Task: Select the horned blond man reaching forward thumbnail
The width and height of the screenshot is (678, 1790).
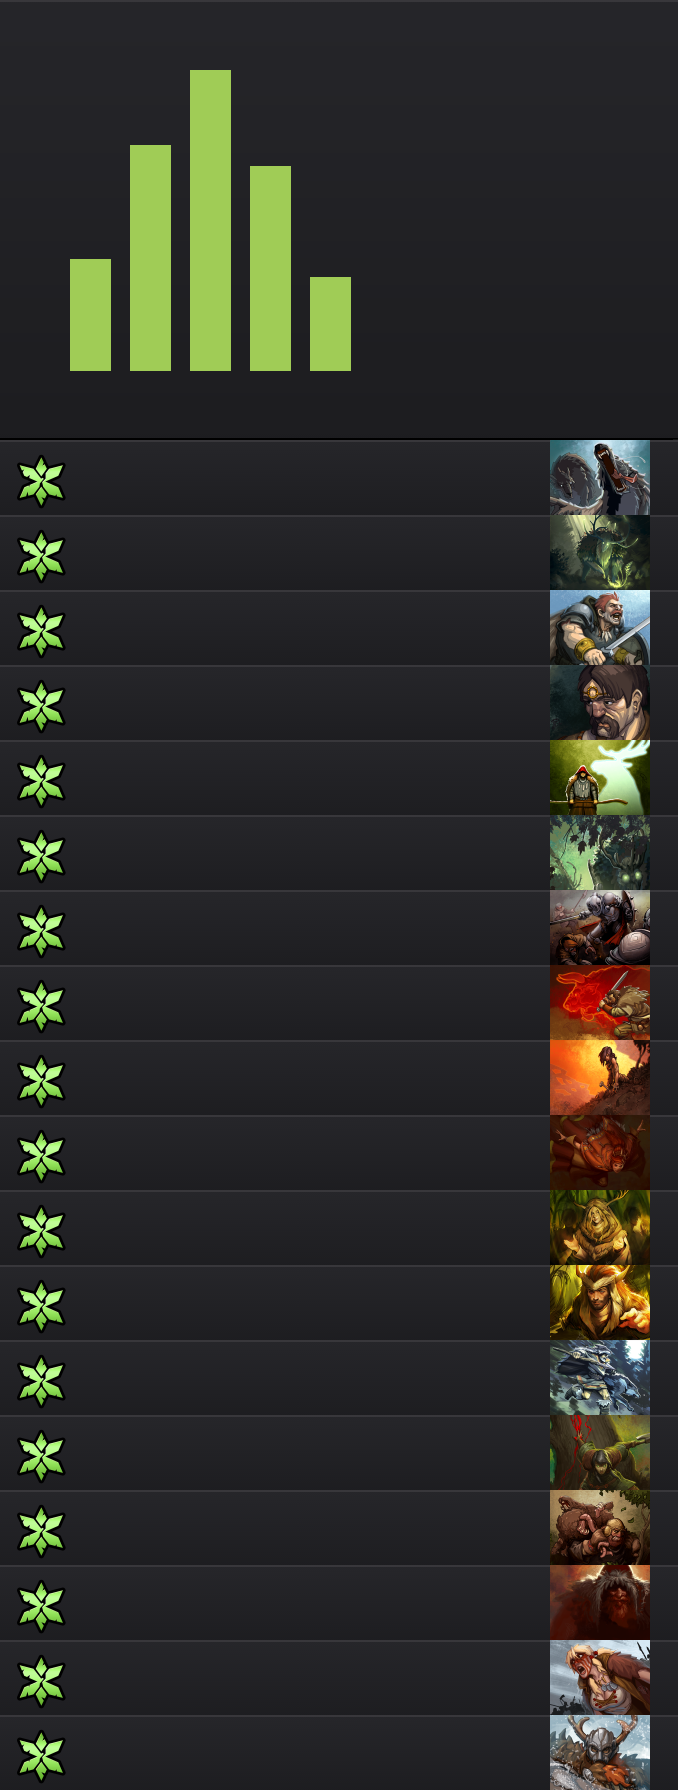Action: [x=600, y=1303]
